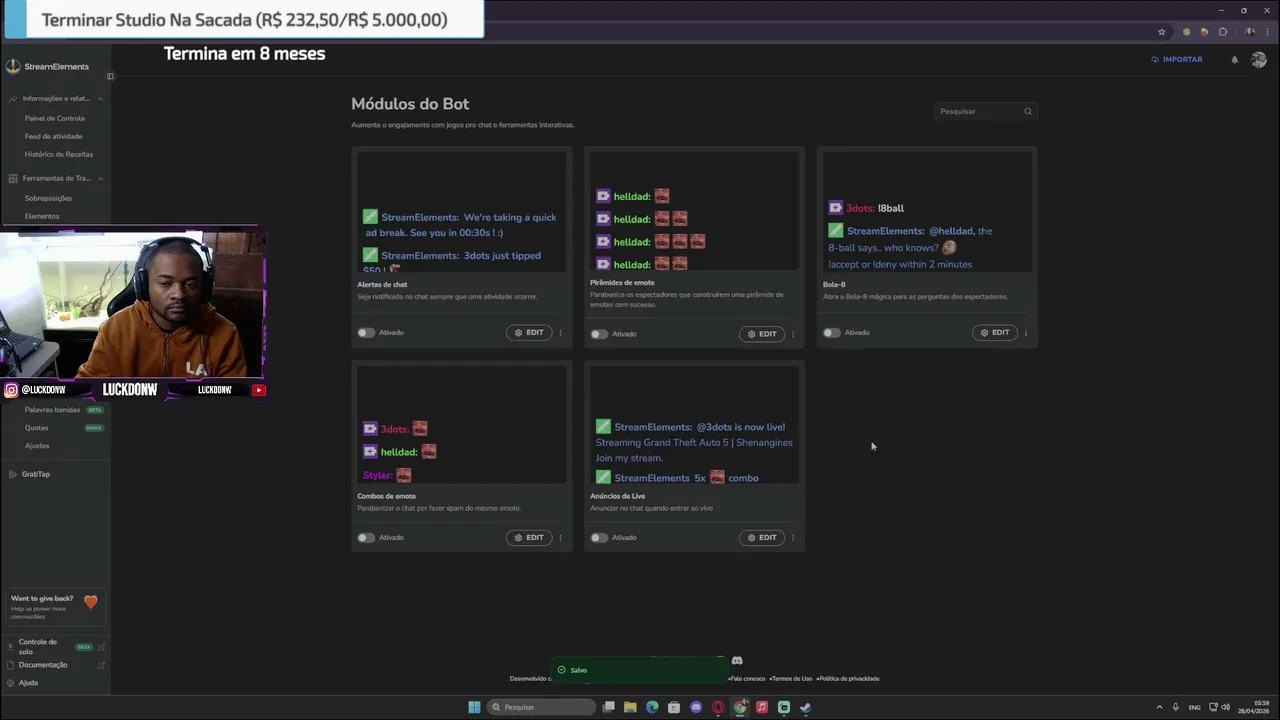Viewport: 1280px width, 720px height.
Task: Enable the Pirâmides de emote toggle
Action: tap(599, 334)
